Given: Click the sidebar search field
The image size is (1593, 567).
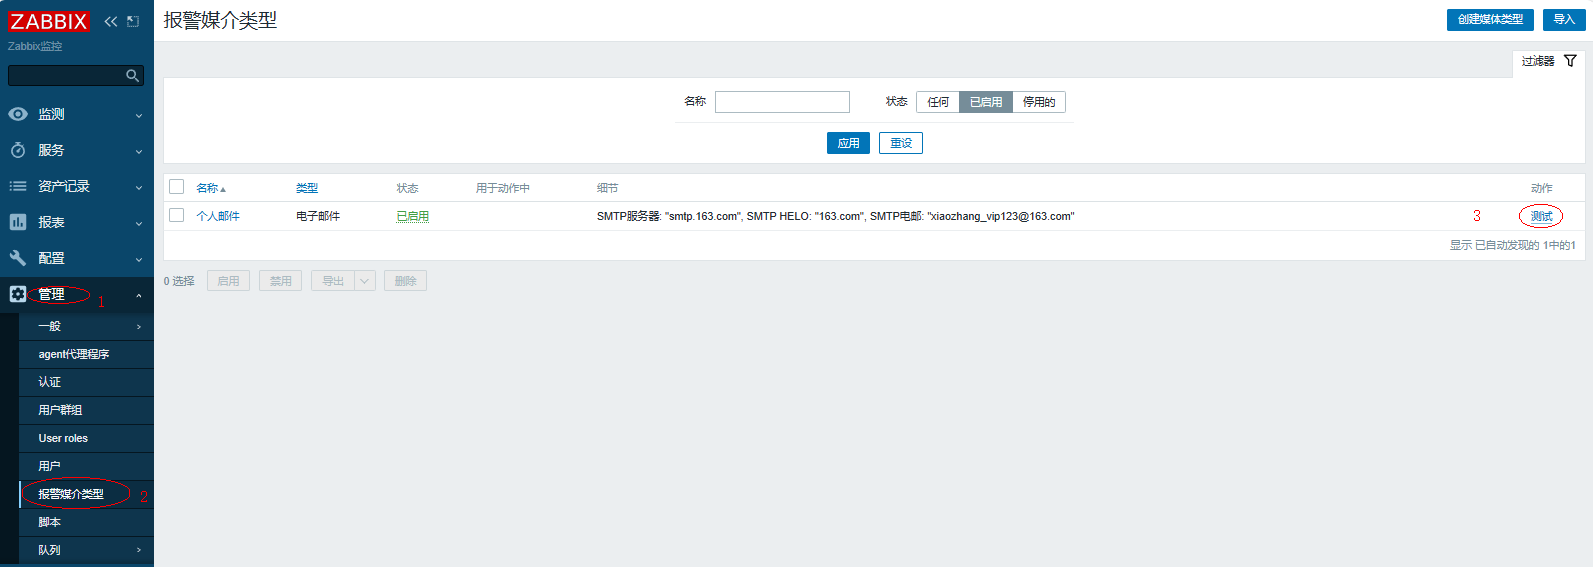Looking at the screenshot, I should coord(76,75).
